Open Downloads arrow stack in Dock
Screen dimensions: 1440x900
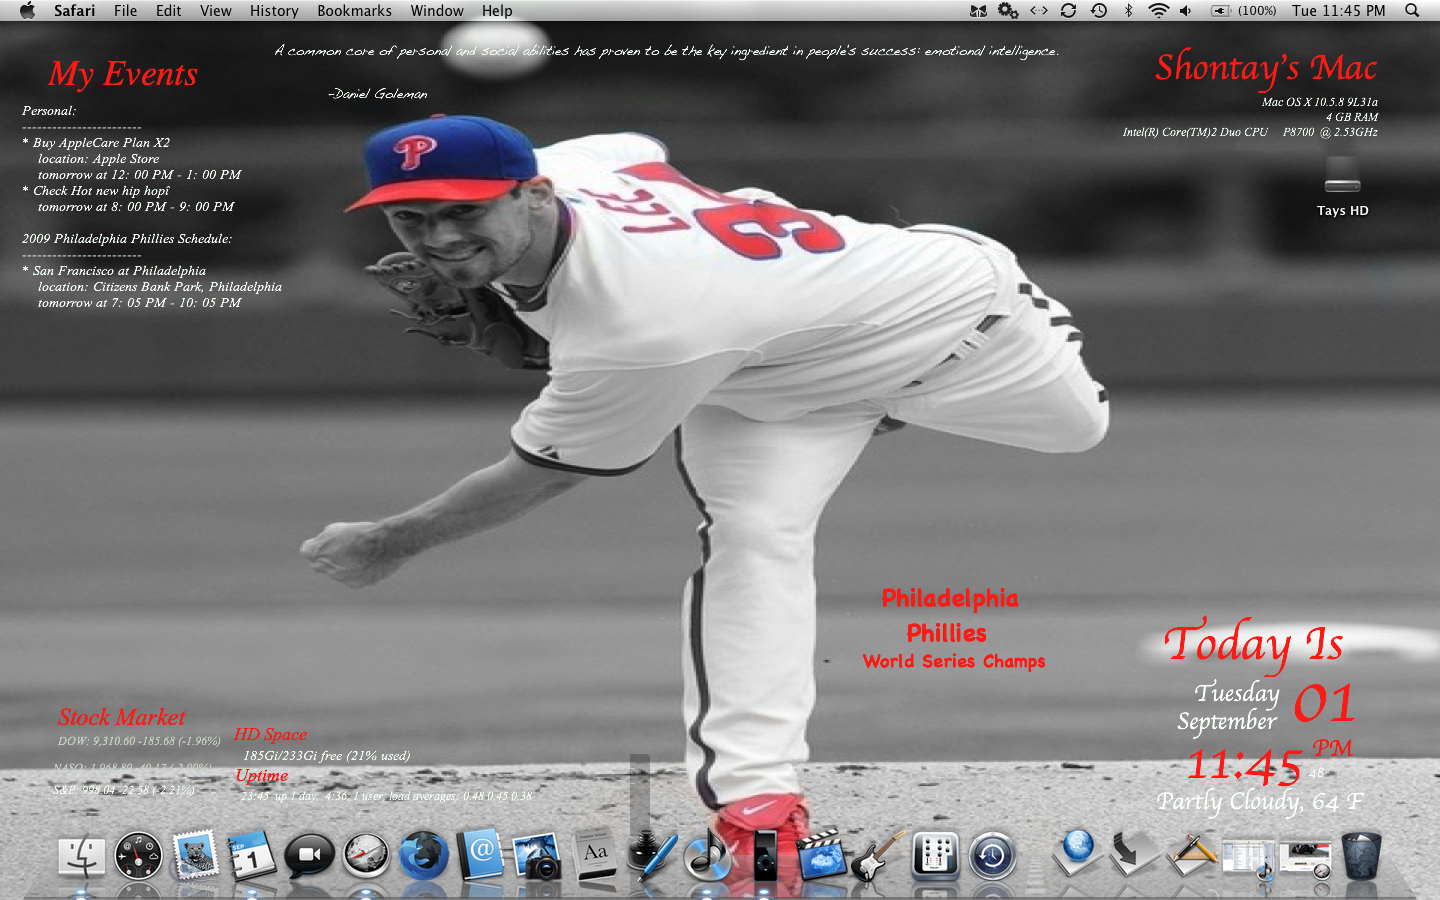coord(1134,854)
